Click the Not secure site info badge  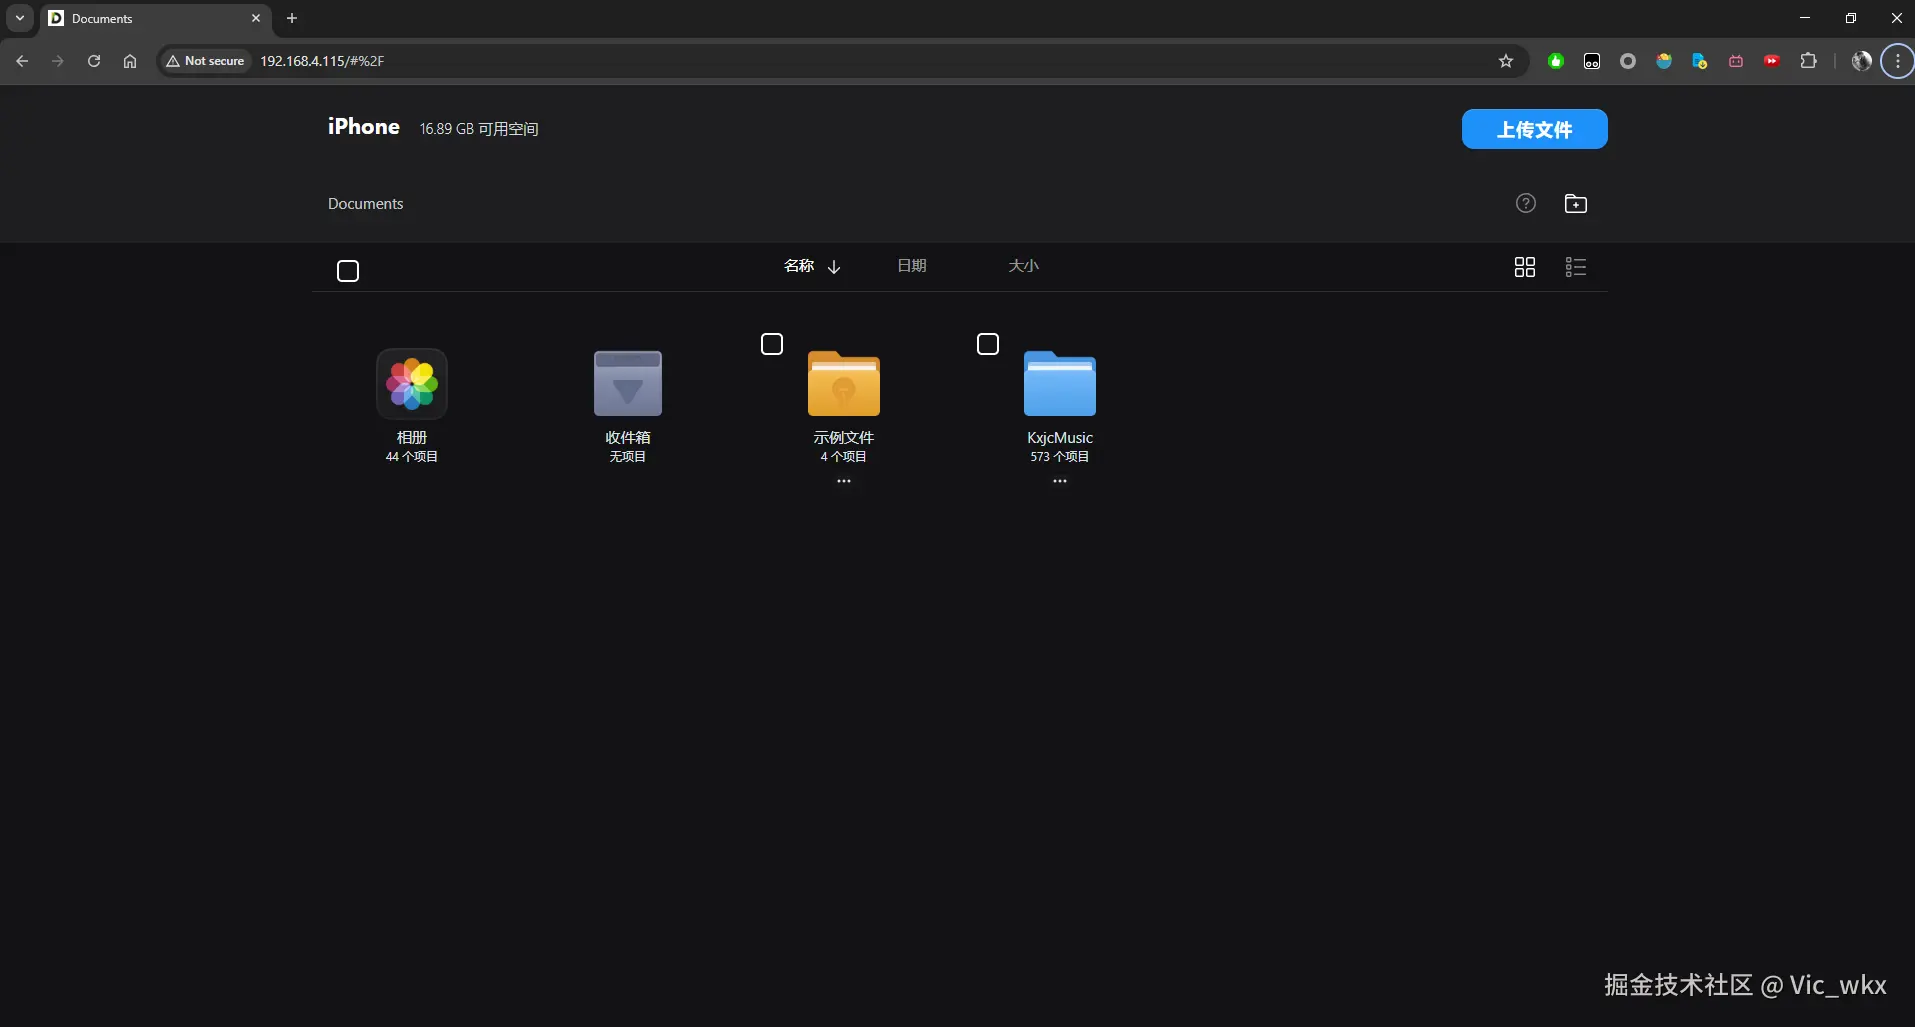tap(206, 61)
